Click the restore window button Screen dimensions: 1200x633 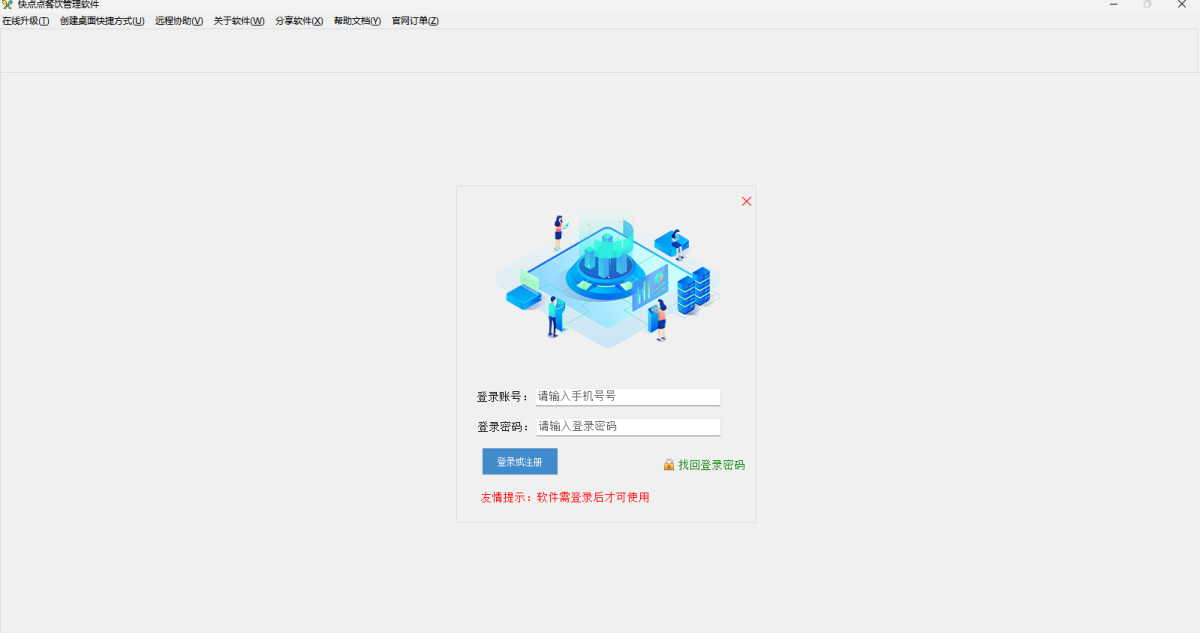pos(1147,5)
